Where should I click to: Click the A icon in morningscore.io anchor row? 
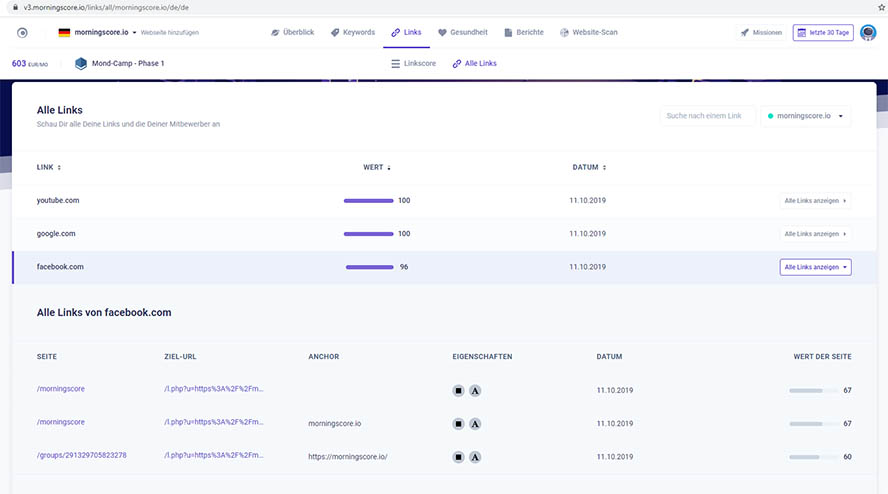click(475, 424)
